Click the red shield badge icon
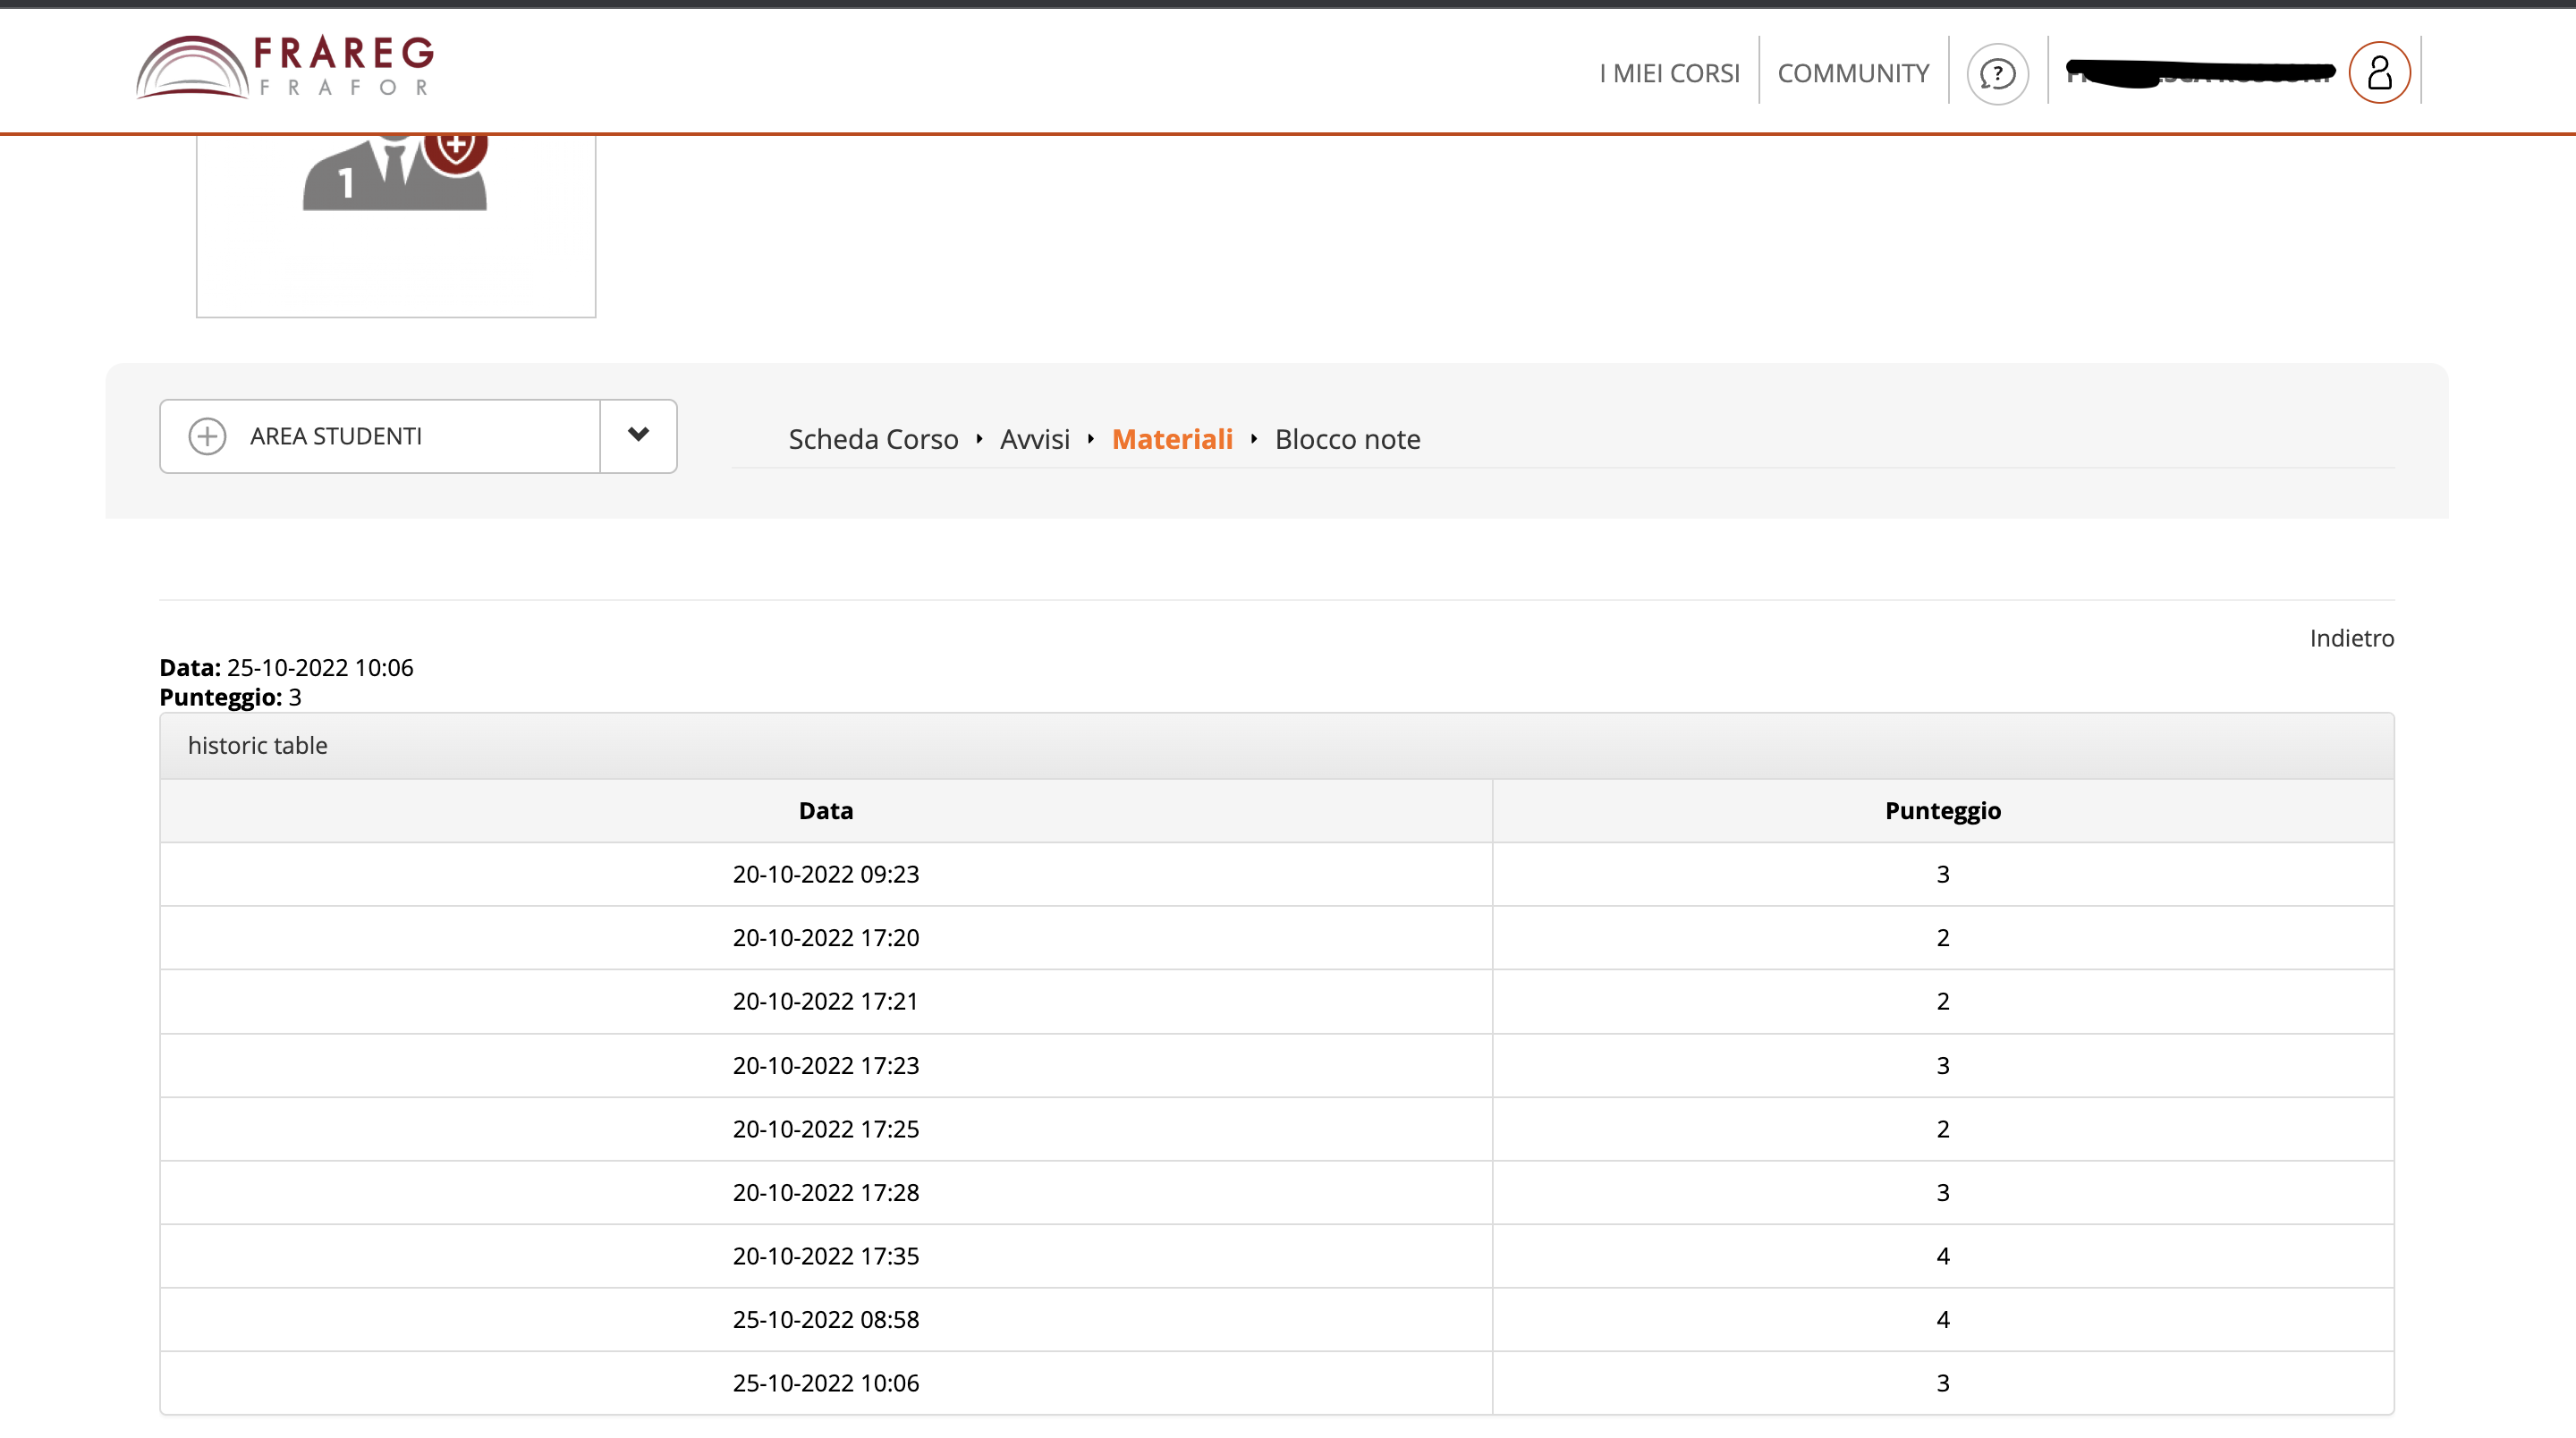Viewport: 2576px width, 1438px height. 456,148
